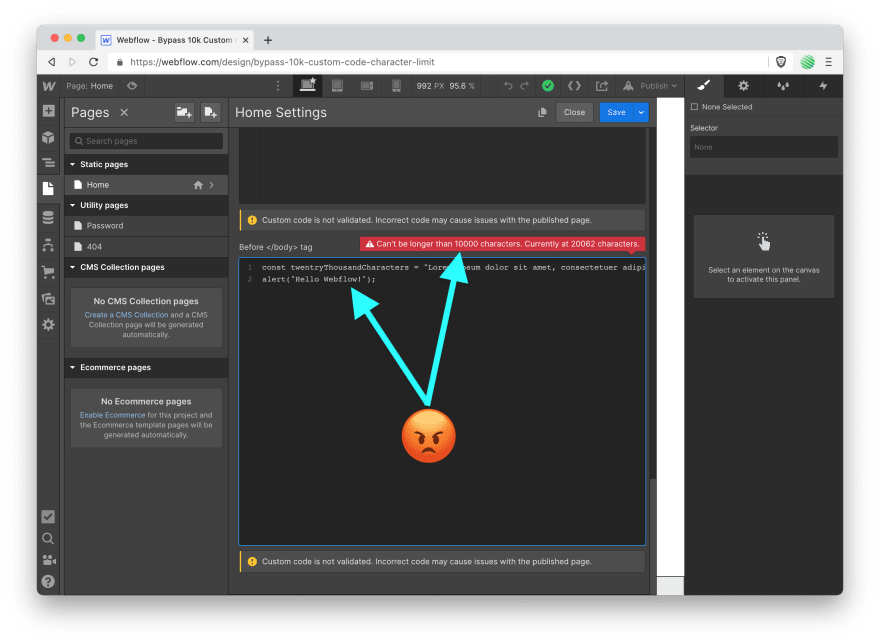880x644 pixels.
Task: Switch to Style brush tab
Action: (x=704, y=85)
